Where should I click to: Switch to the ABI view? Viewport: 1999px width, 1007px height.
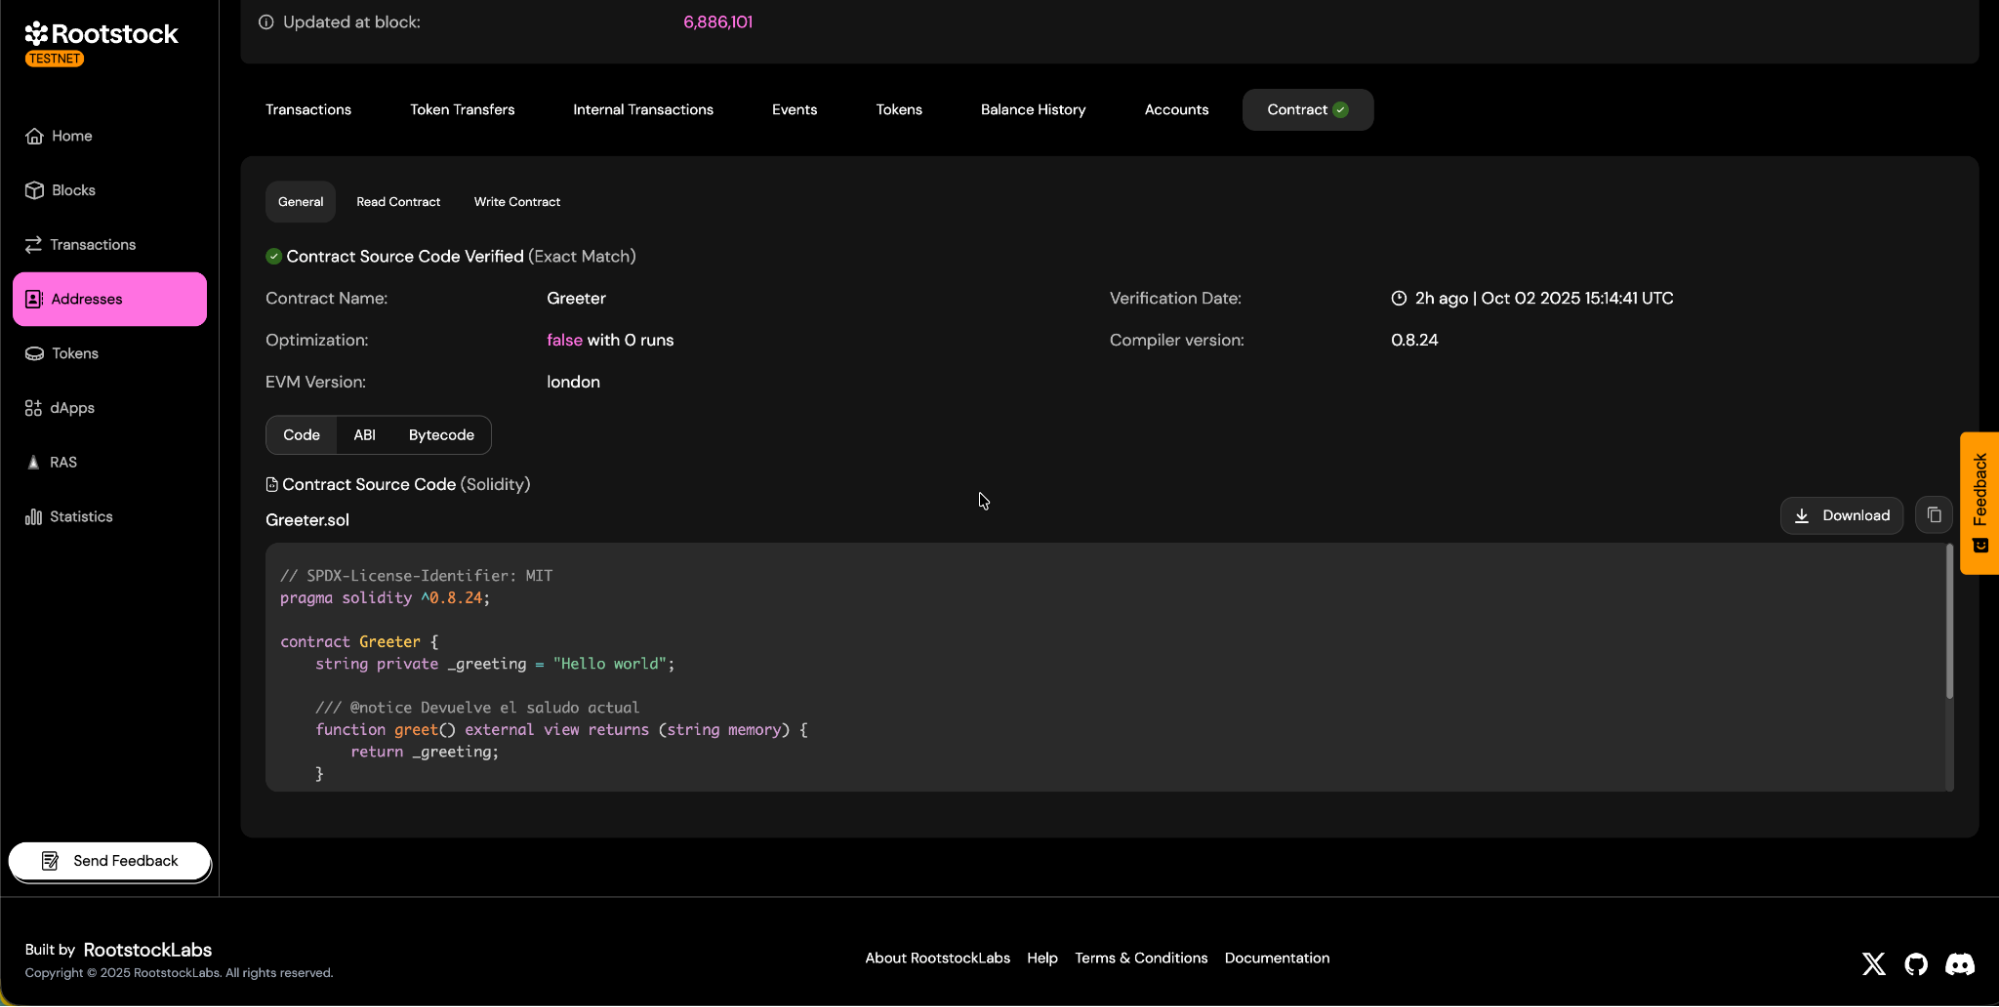pyautogui.click(x=364, y=435)
